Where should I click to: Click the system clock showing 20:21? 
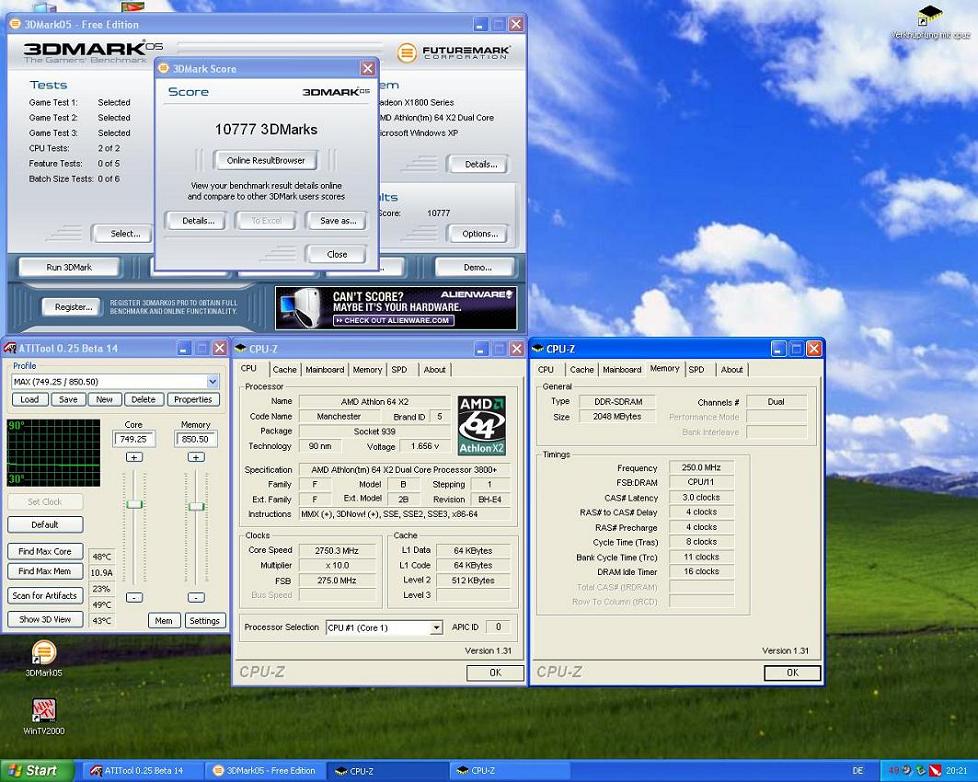[957, 771]
